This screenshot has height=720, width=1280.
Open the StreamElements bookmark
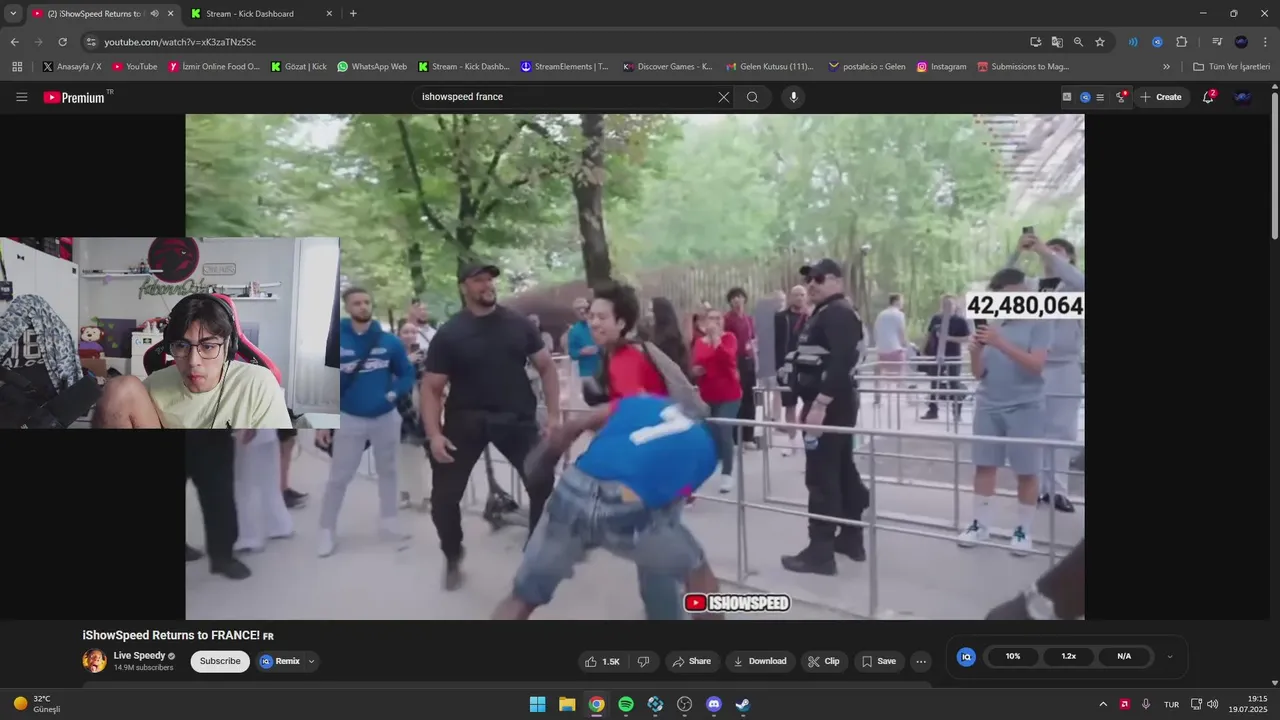[564, 67]
